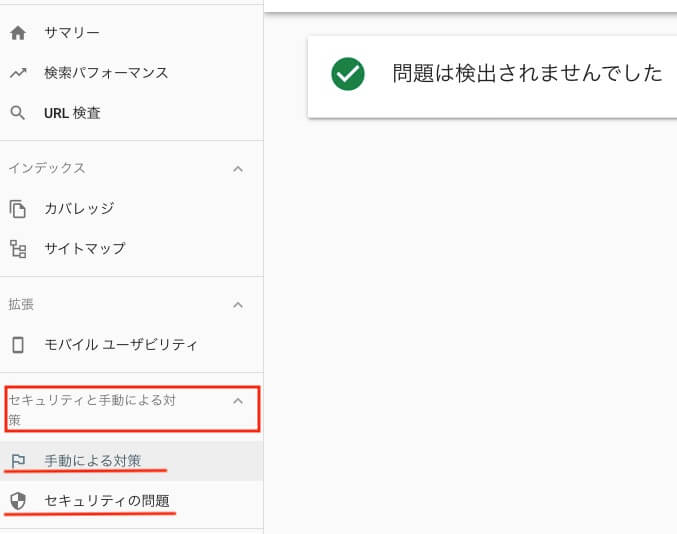Click the green checkmark status icon
677x534 pixels.
348,74
